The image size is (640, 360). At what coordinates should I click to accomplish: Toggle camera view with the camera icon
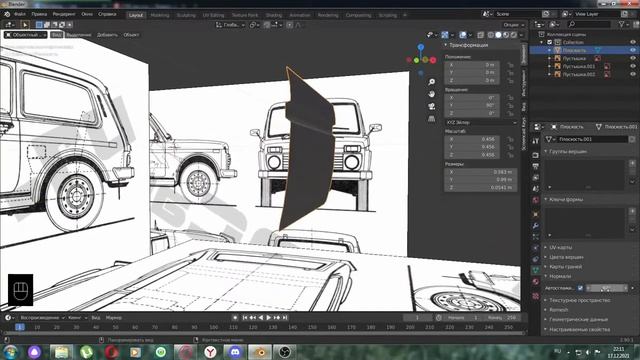tap(431, 107)
